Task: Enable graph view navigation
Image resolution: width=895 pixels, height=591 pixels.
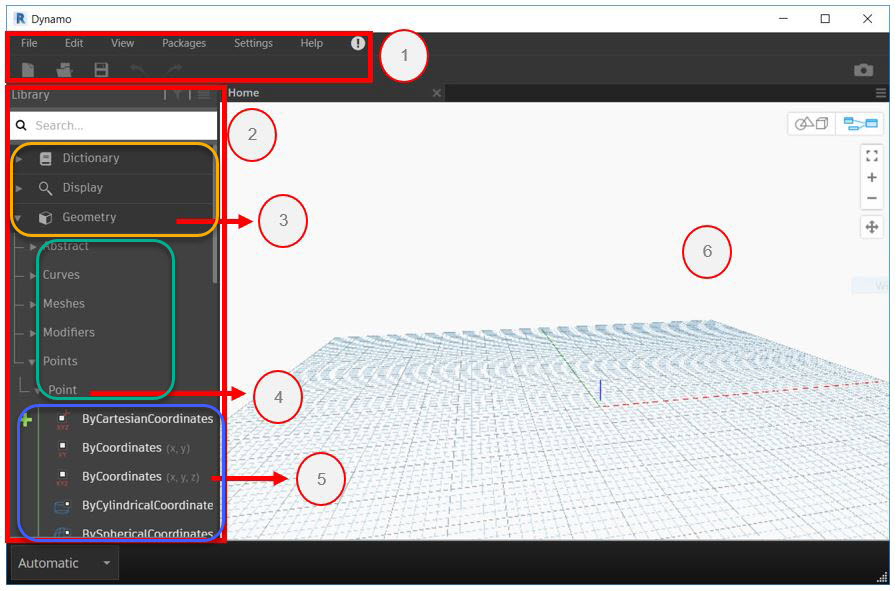Action: pos(861,123)
